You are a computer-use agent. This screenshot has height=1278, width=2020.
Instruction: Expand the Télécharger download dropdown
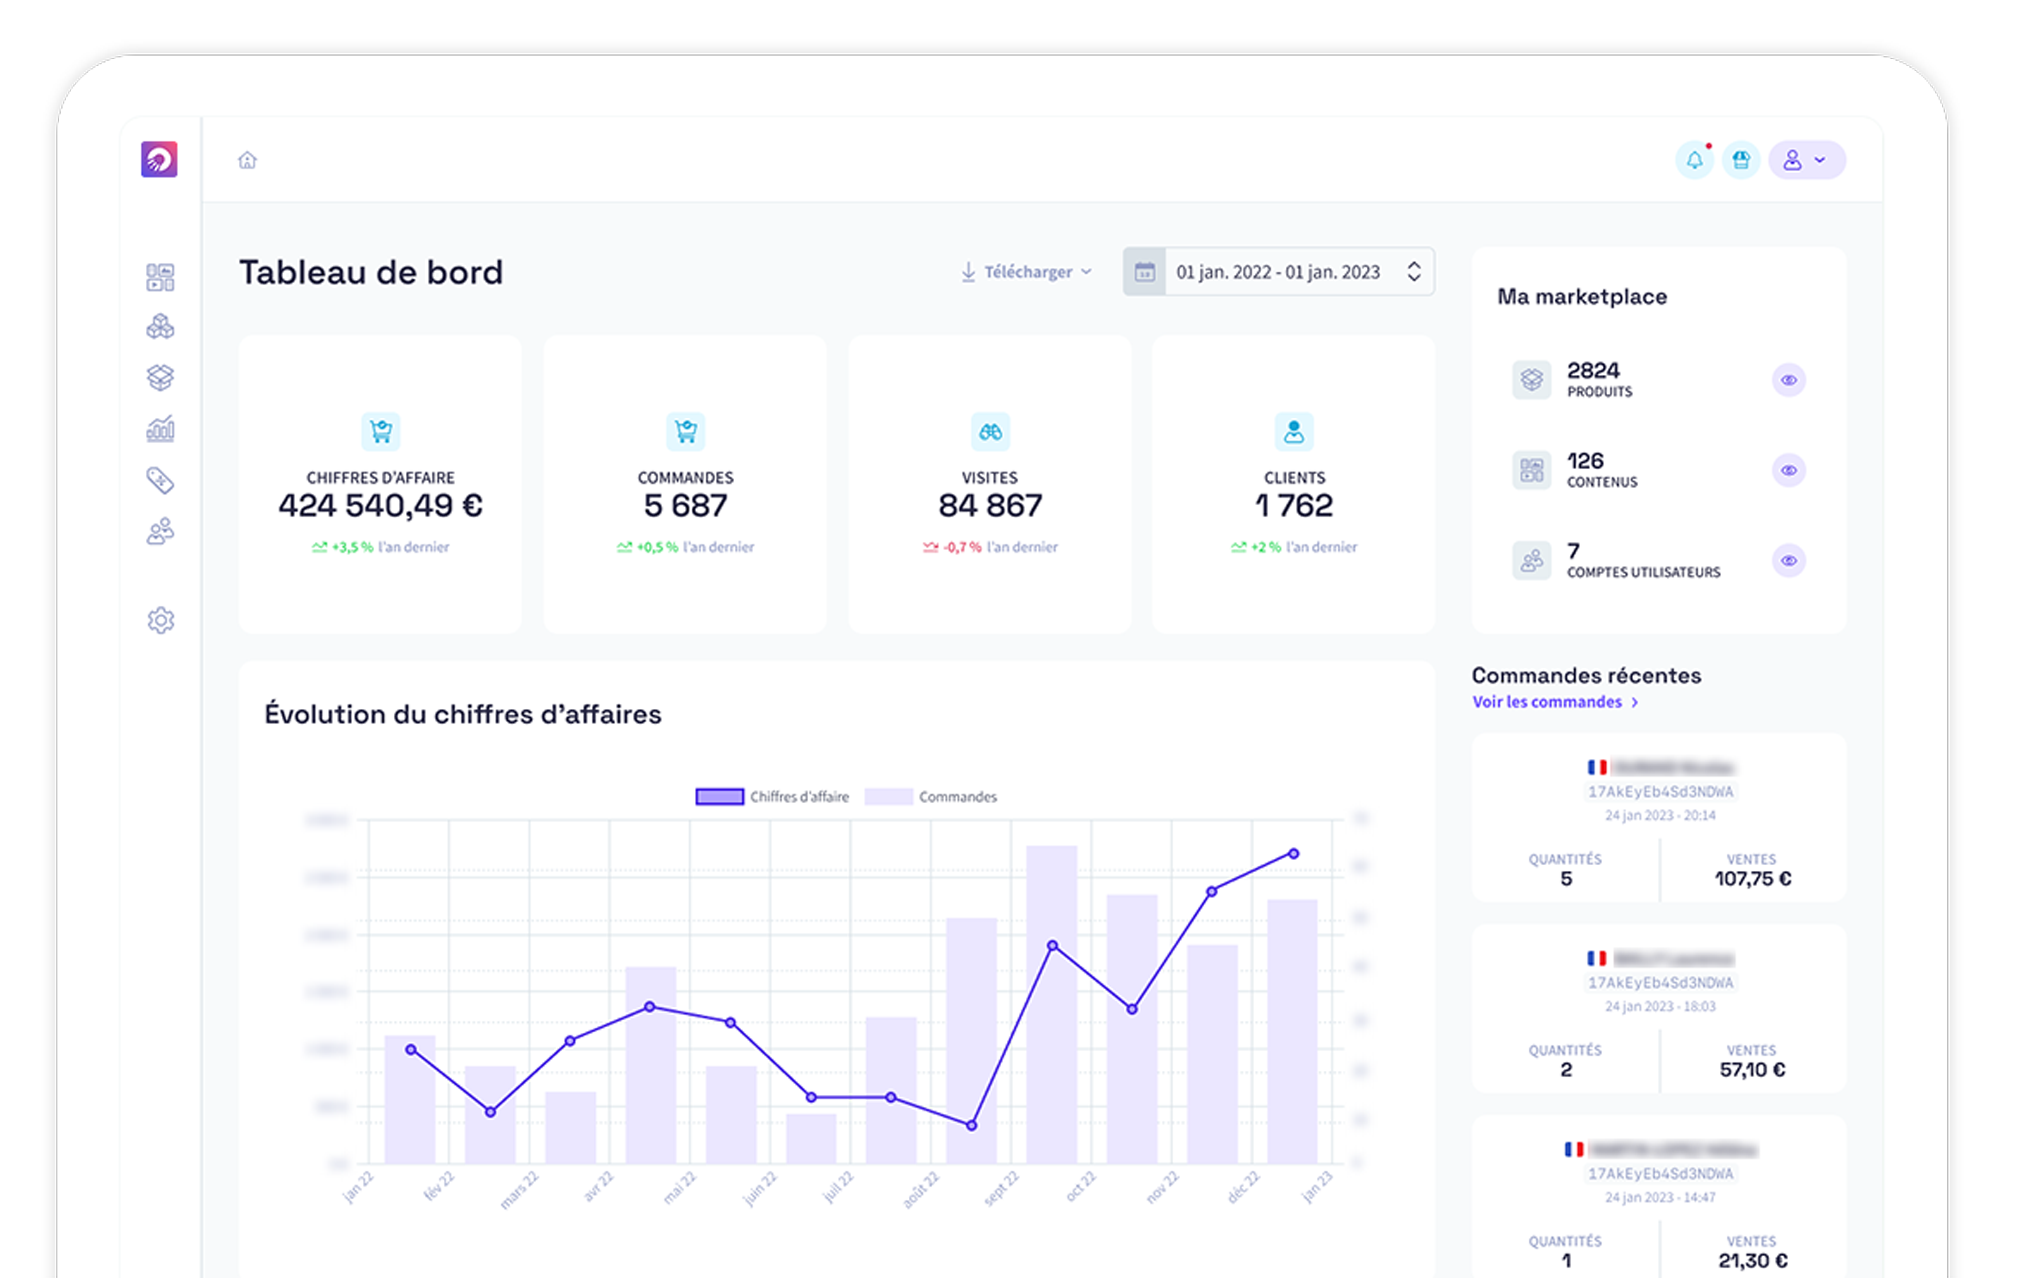(x=1026, y=272)
